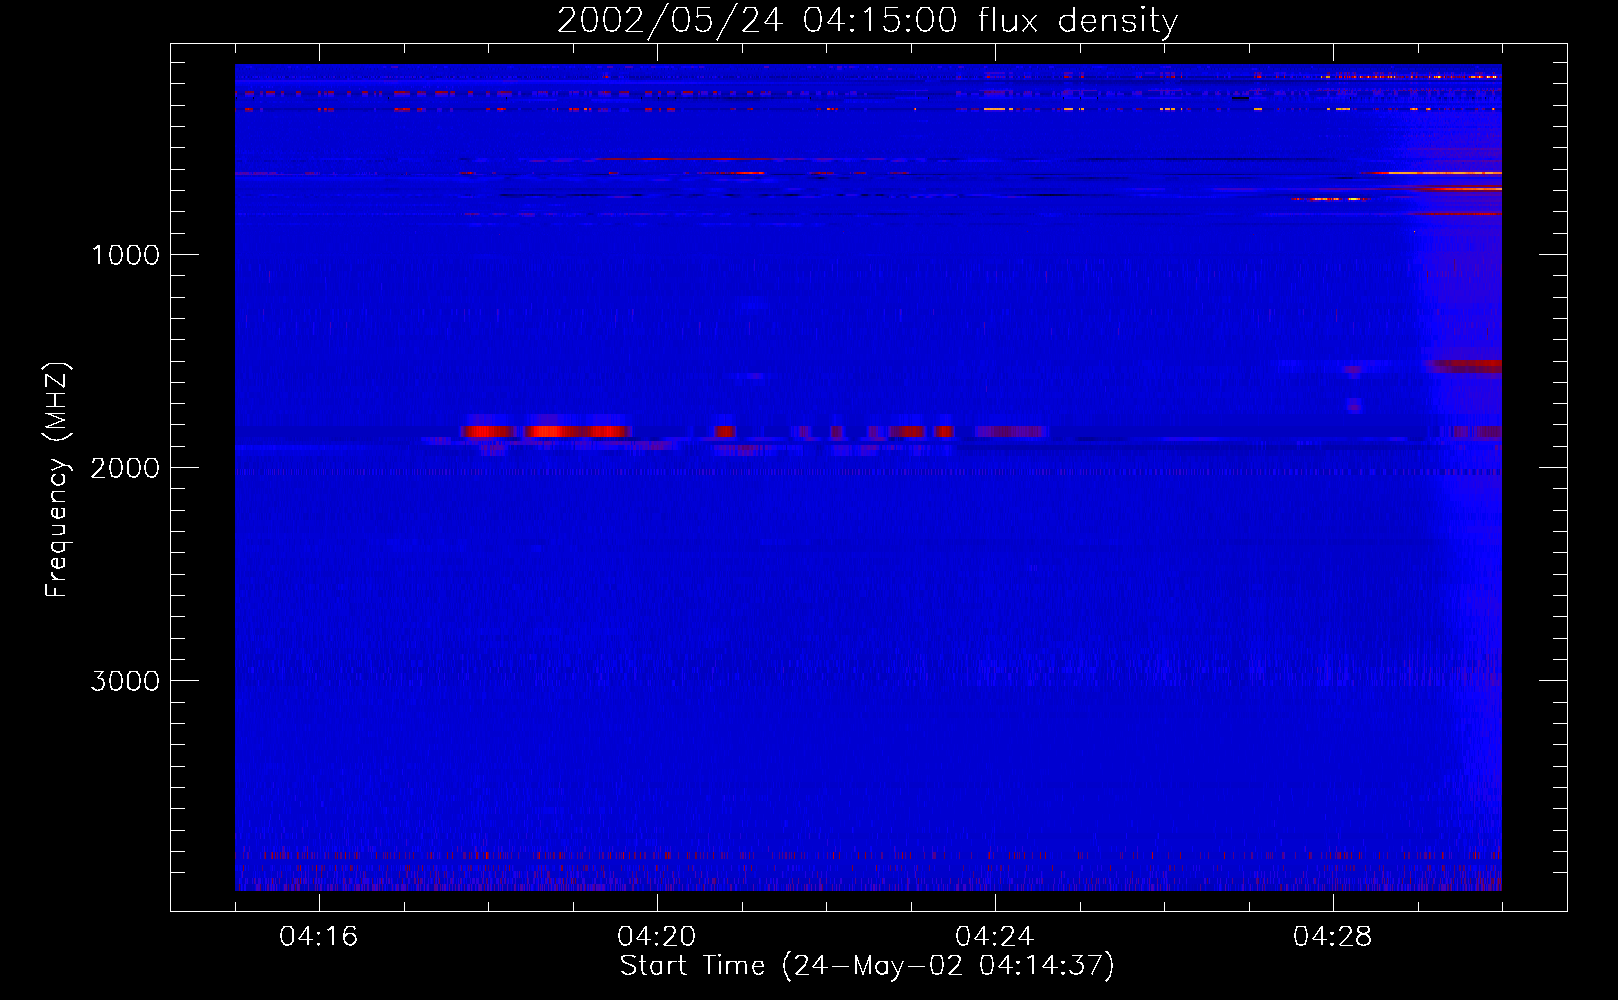1618x1000 pixels.
Task: Click the '04:24' time tick label
Action: coord(995,937)
